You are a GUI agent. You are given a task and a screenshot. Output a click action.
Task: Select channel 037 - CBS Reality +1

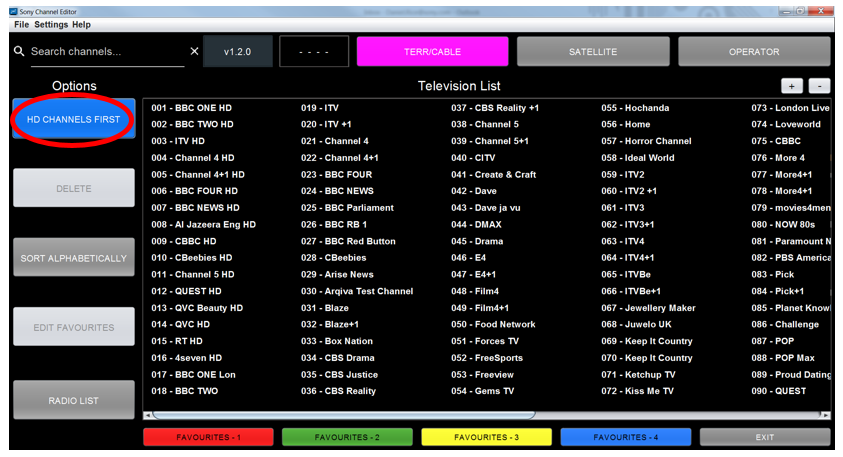(x=495, y=108)
